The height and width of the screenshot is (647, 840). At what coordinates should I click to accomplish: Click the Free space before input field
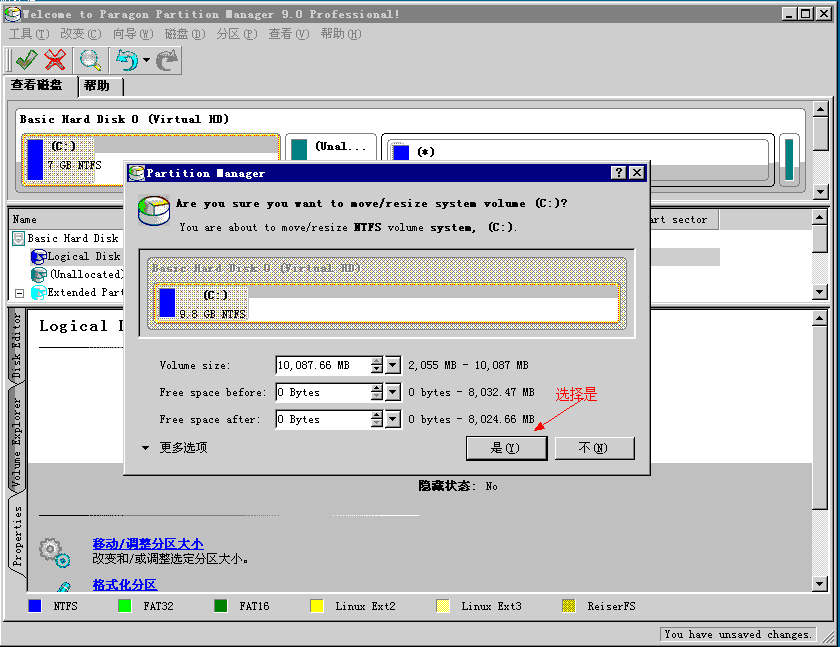click(x=322, y=393)
